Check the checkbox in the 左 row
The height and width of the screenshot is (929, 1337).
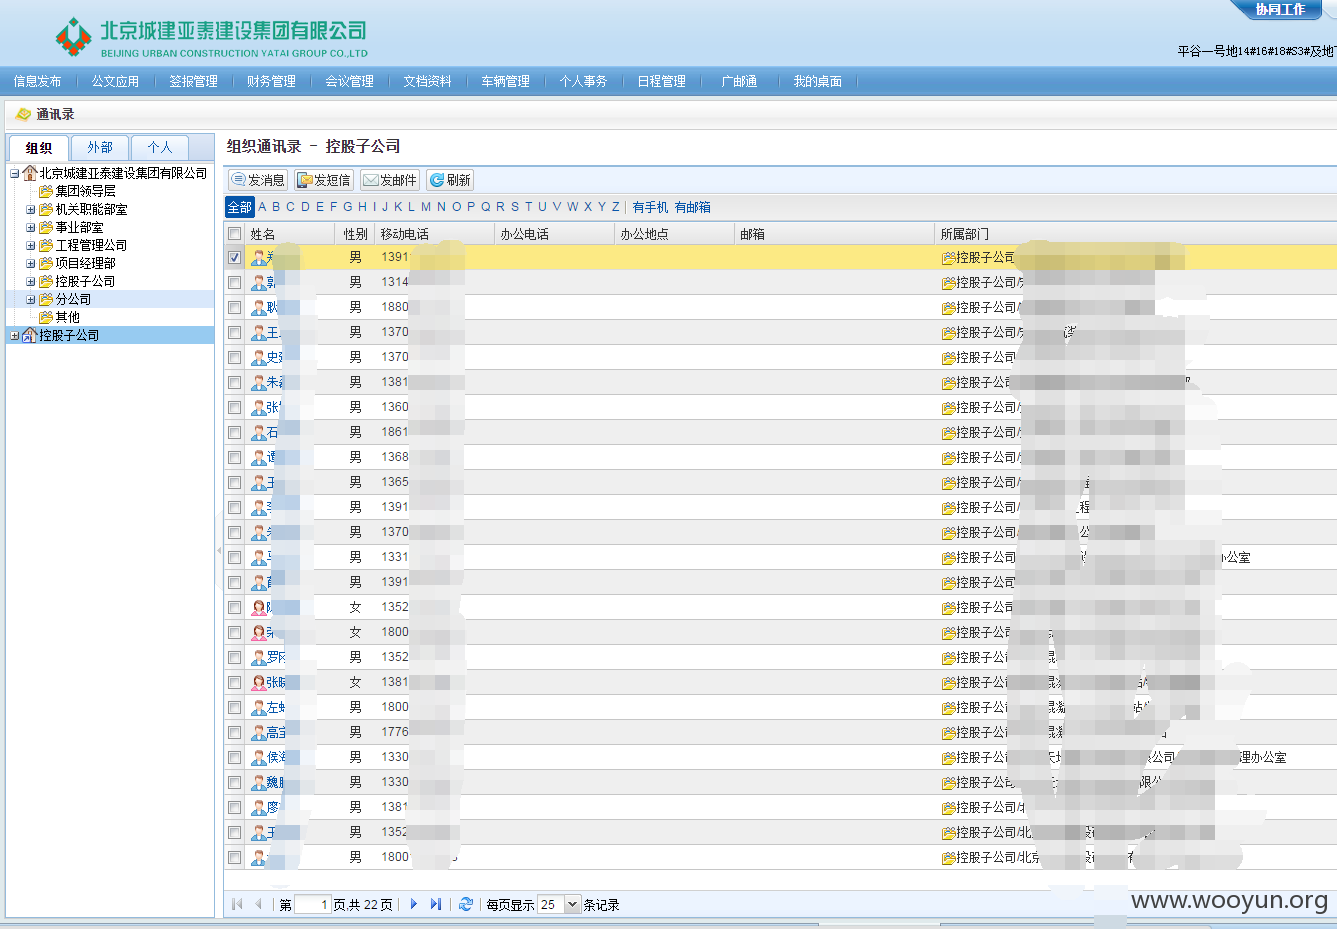235,707
